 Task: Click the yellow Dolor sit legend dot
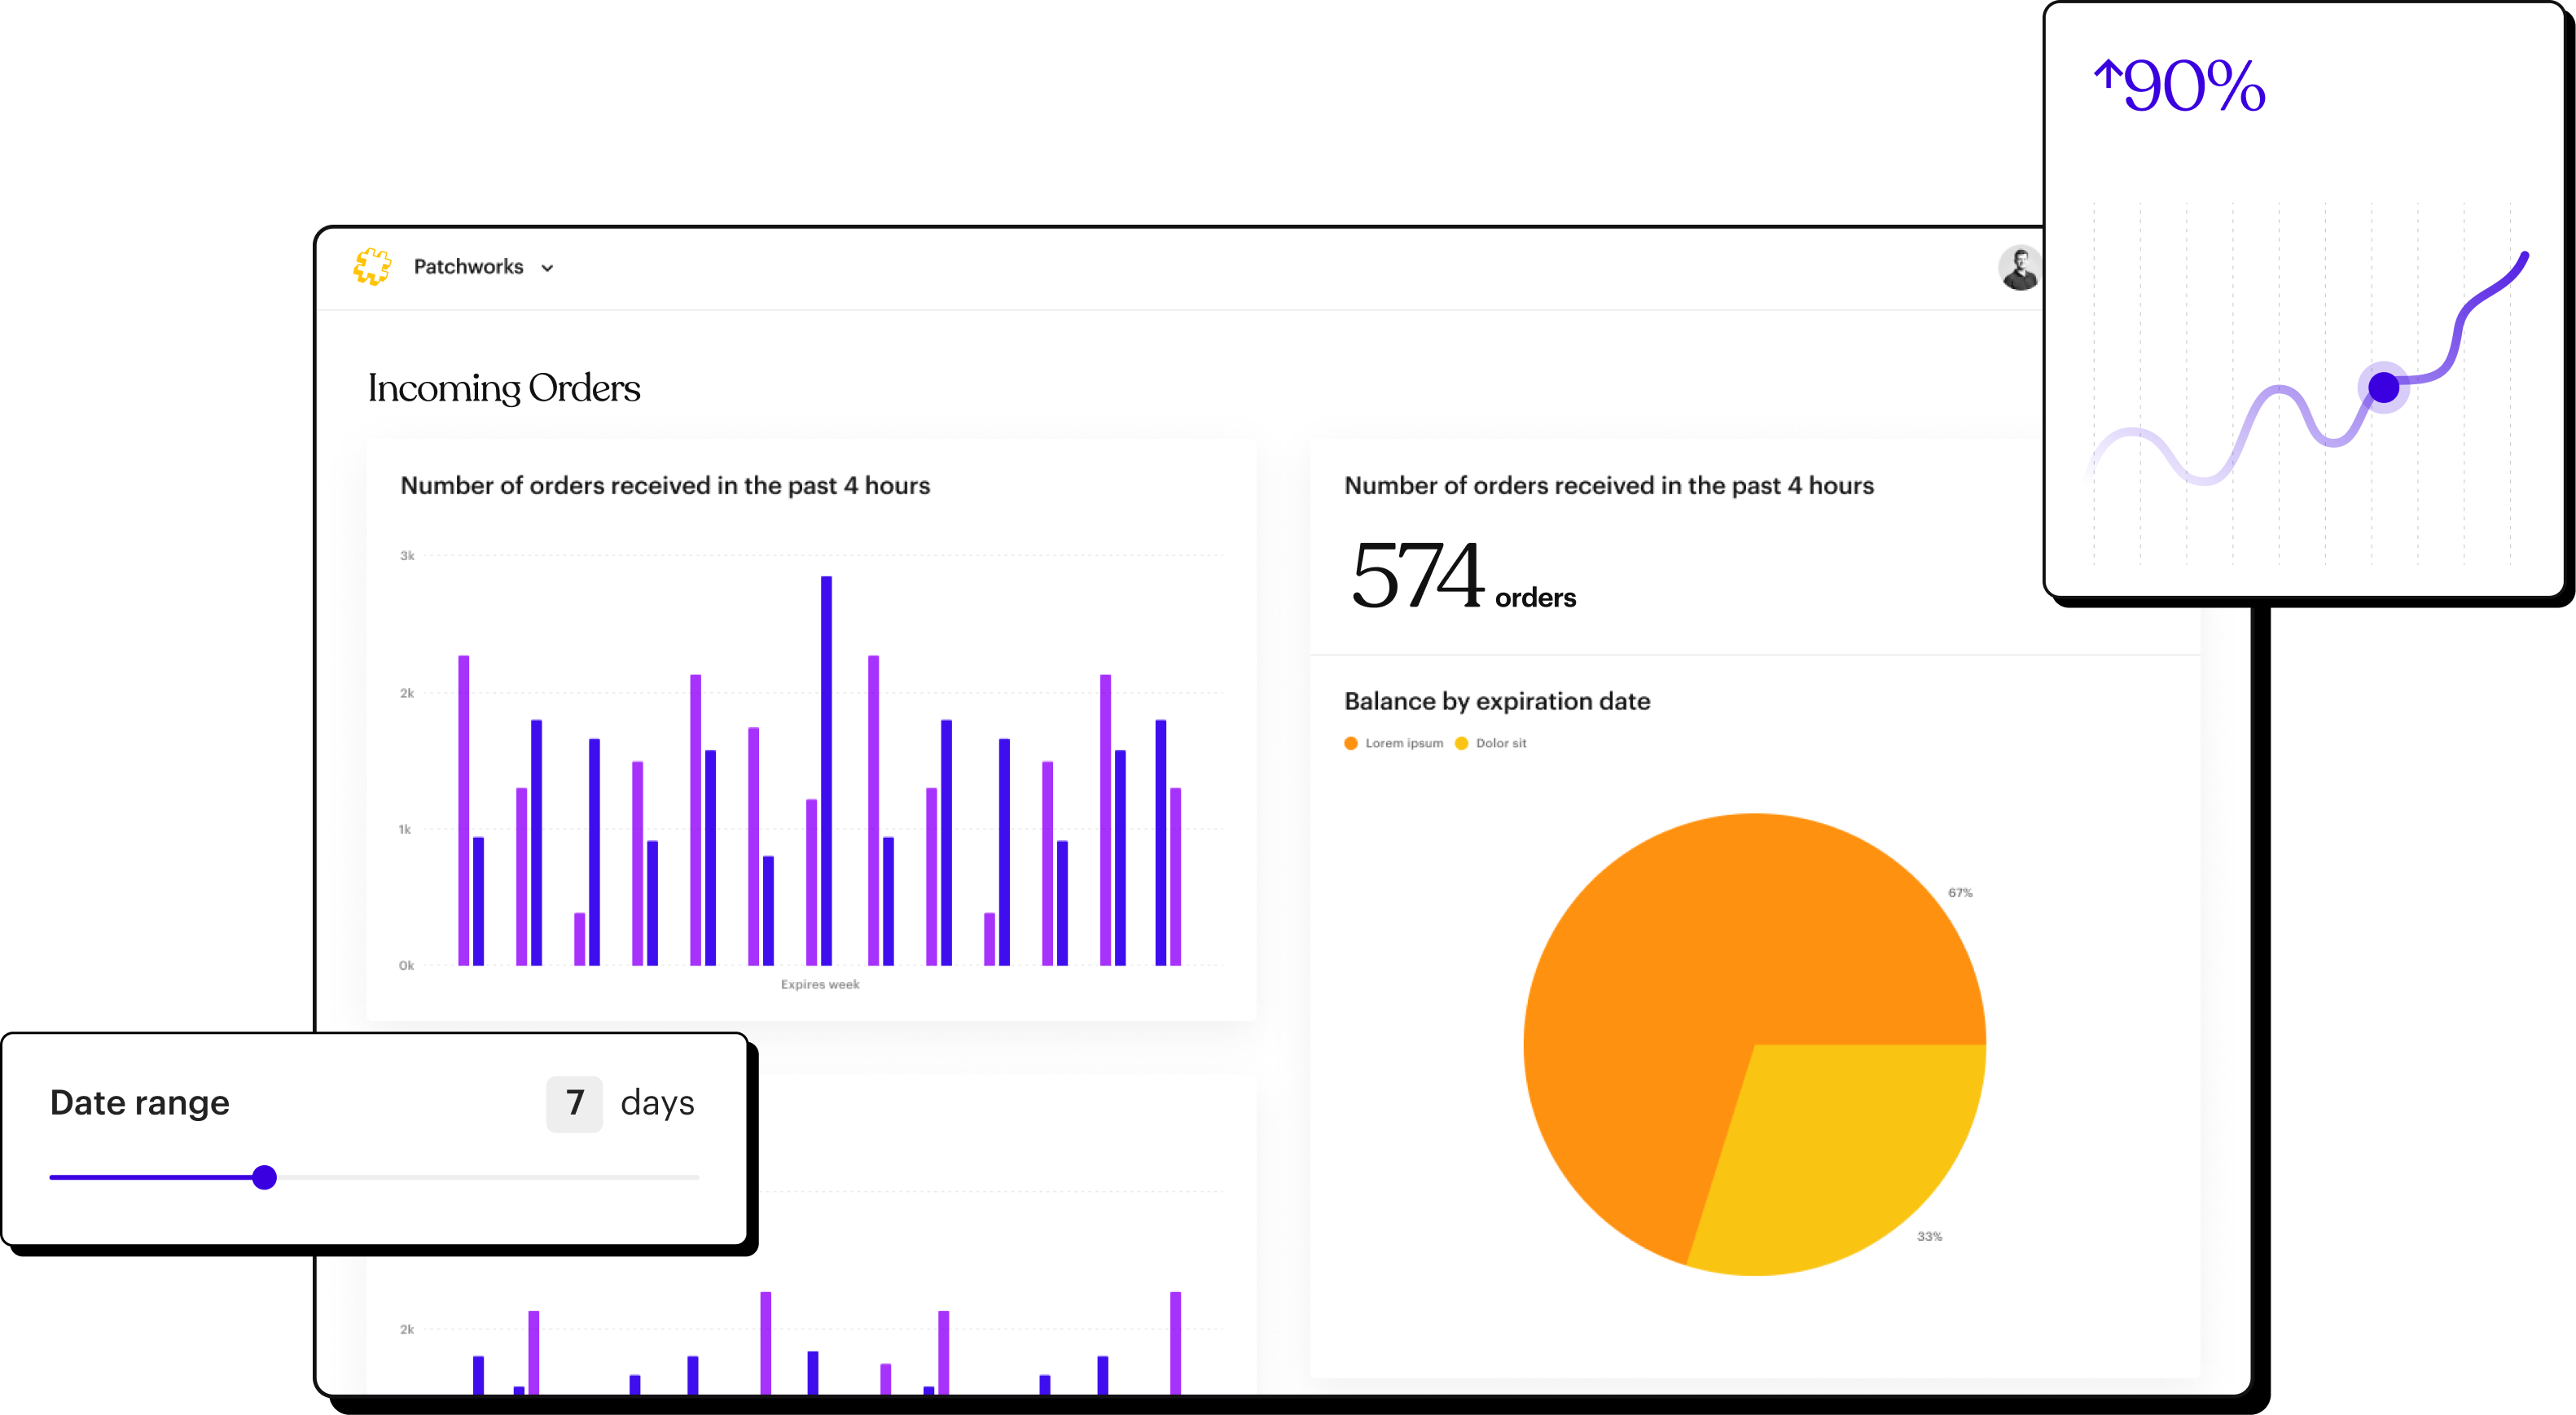(1461, 742)
